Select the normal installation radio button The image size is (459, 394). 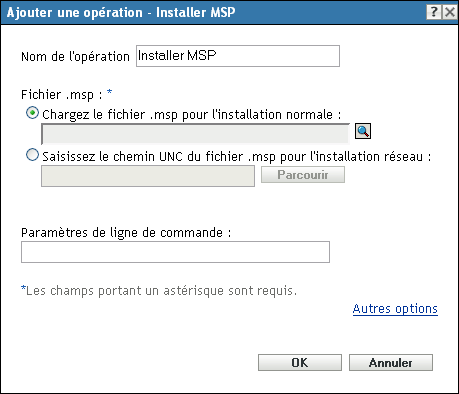click(32, 113)
